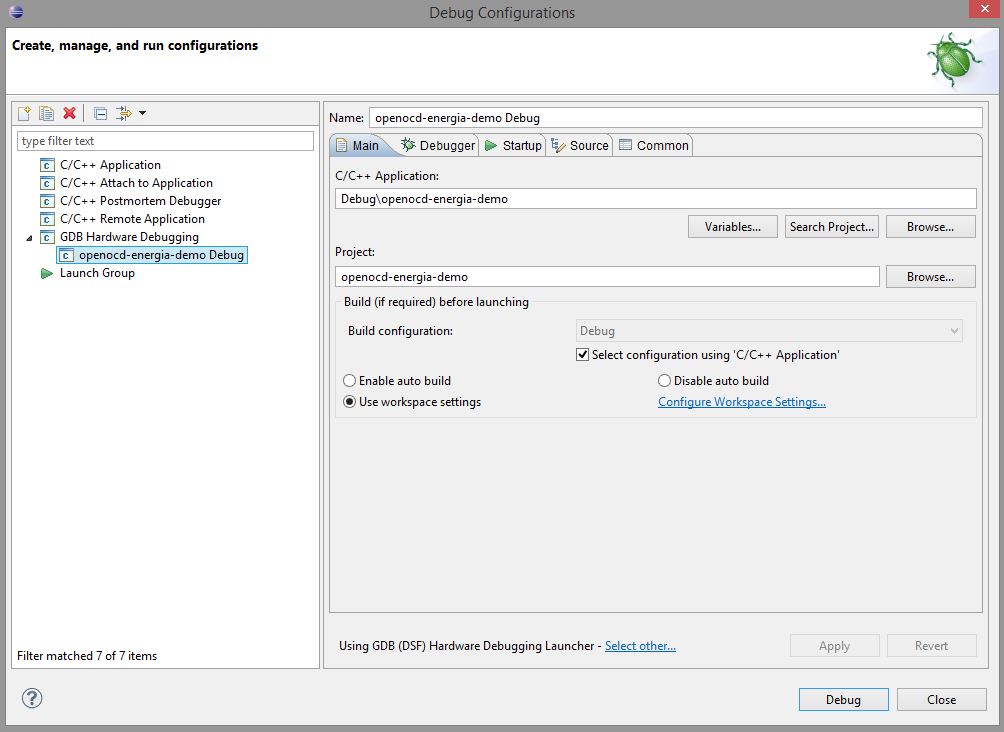Click the green debug bug image
The height and width of the screenshot is (732, 1004).
[953, 60]
